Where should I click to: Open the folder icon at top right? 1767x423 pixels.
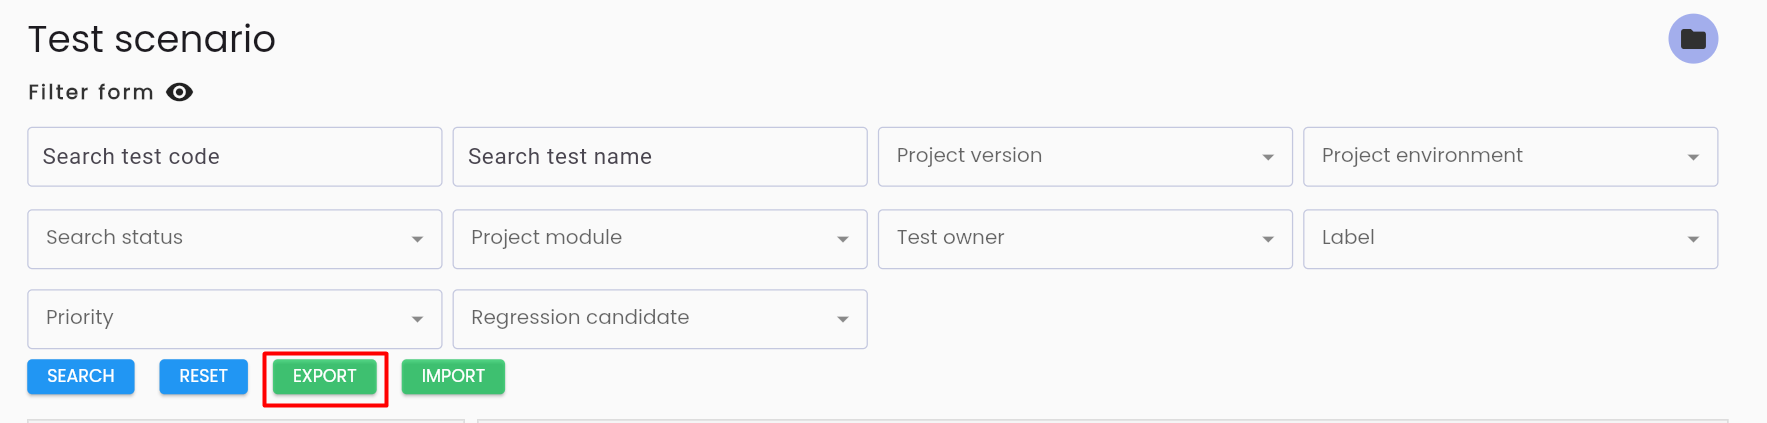[x=1693, y=39]
